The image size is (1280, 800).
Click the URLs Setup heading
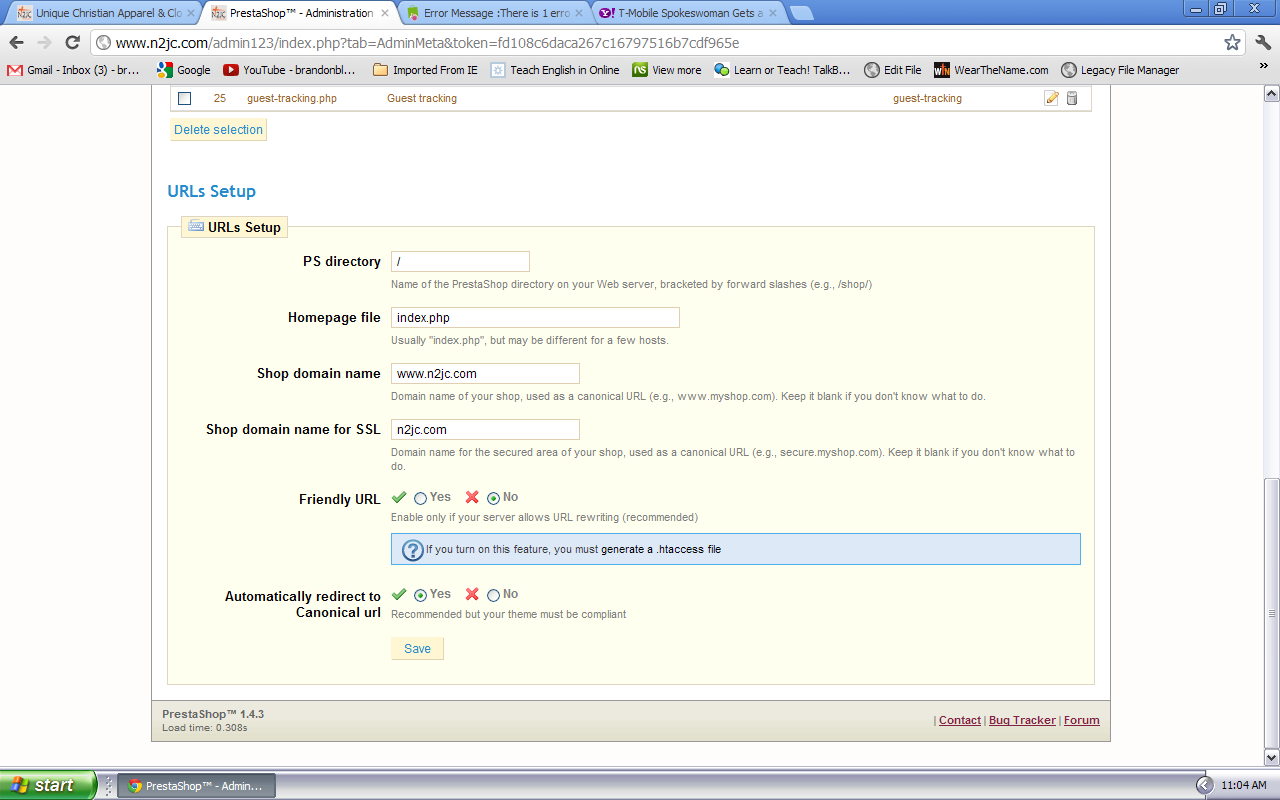[x=212, y=191]
